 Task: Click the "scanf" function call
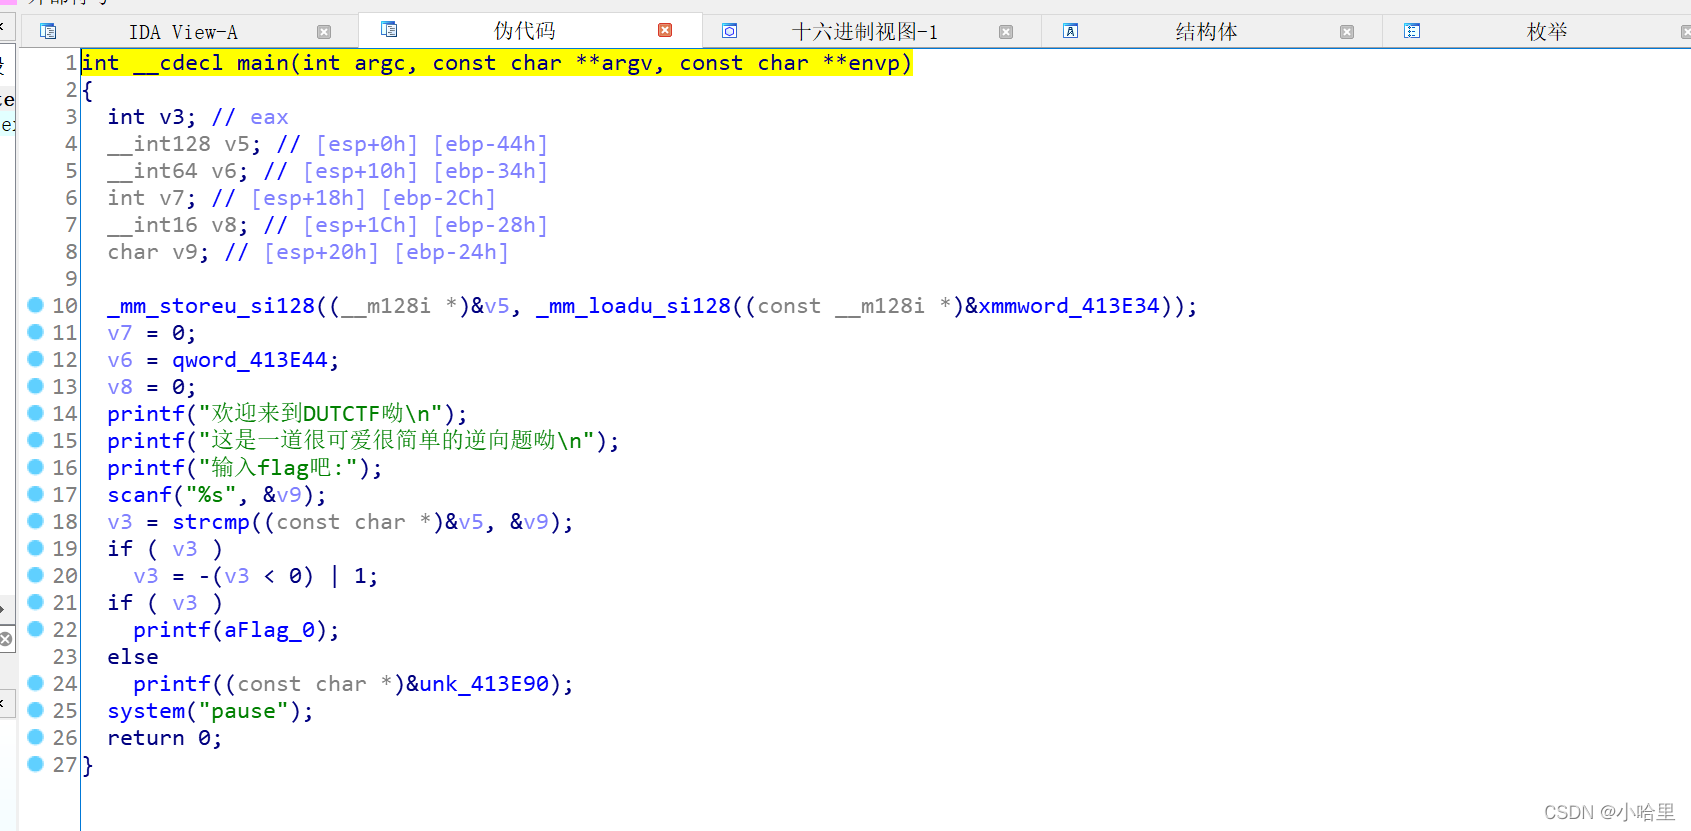coord(140,495)
